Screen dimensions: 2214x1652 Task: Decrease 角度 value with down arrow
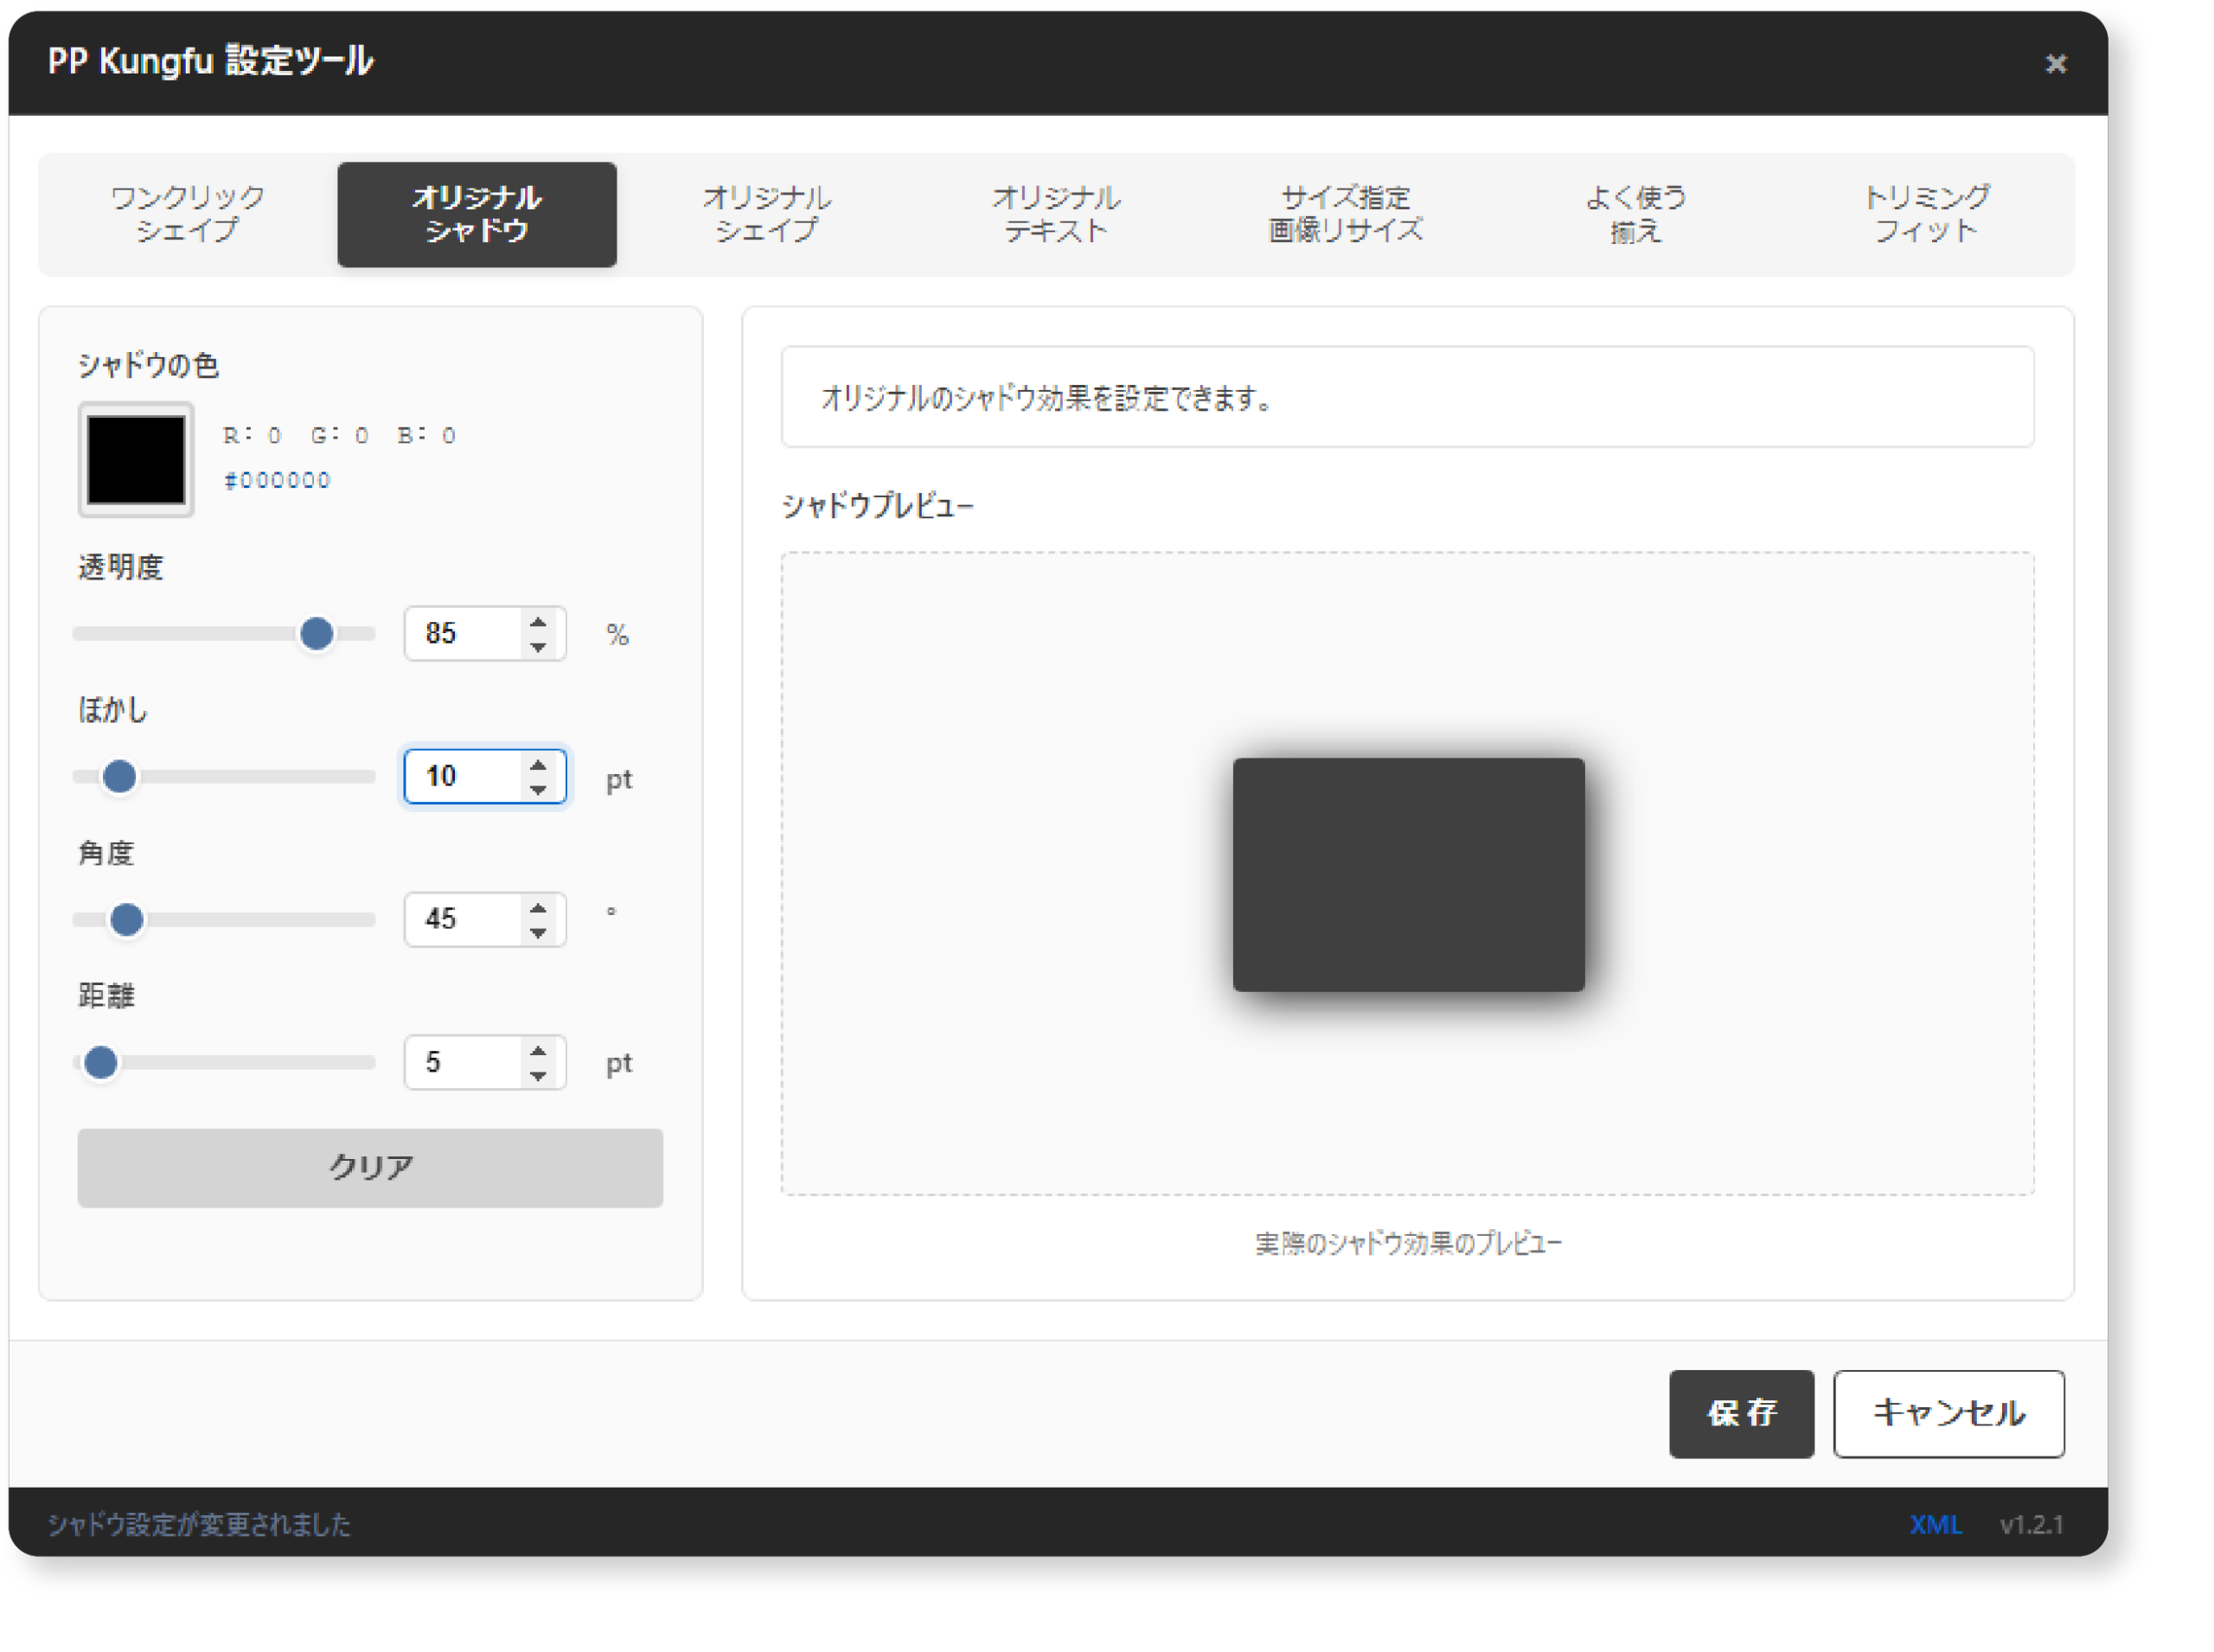tap(538, 933)
